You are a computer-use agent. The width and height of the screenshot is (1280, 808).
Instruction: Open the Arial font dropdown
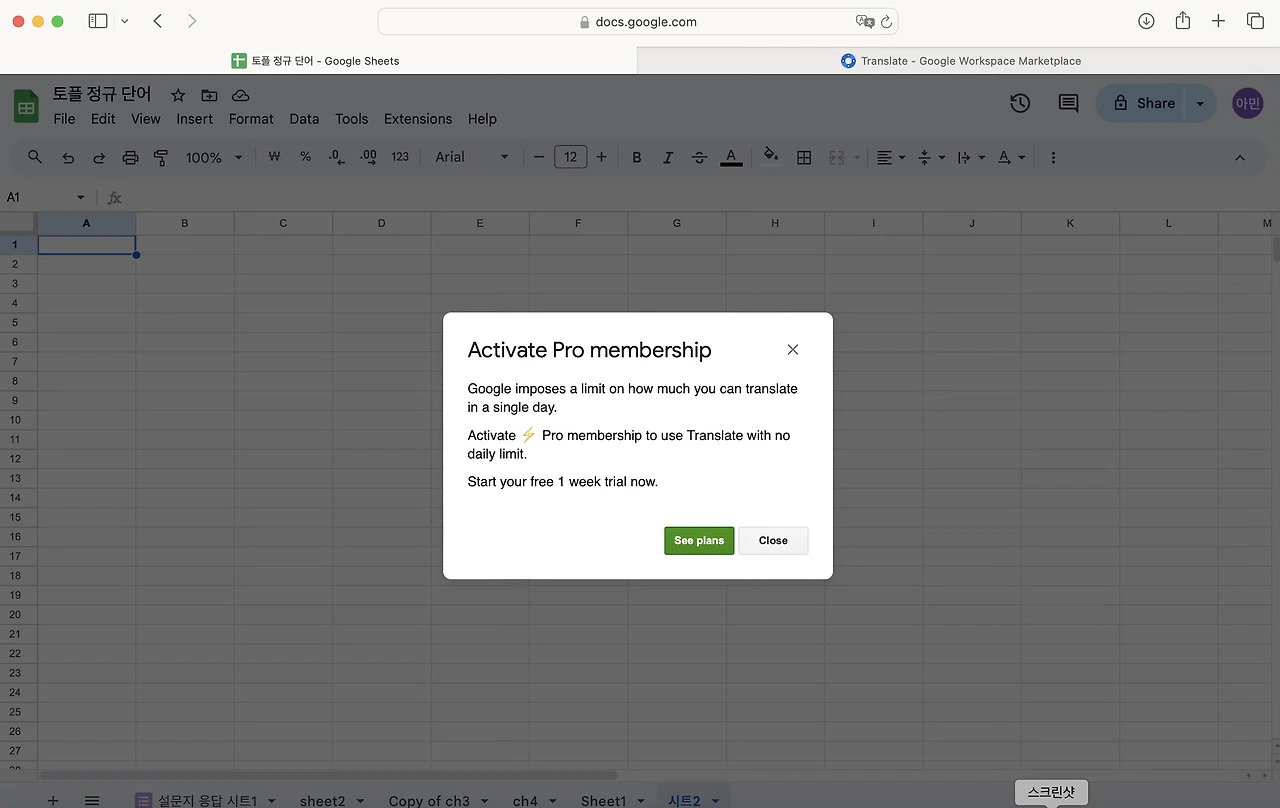click(x=472, y=157)
